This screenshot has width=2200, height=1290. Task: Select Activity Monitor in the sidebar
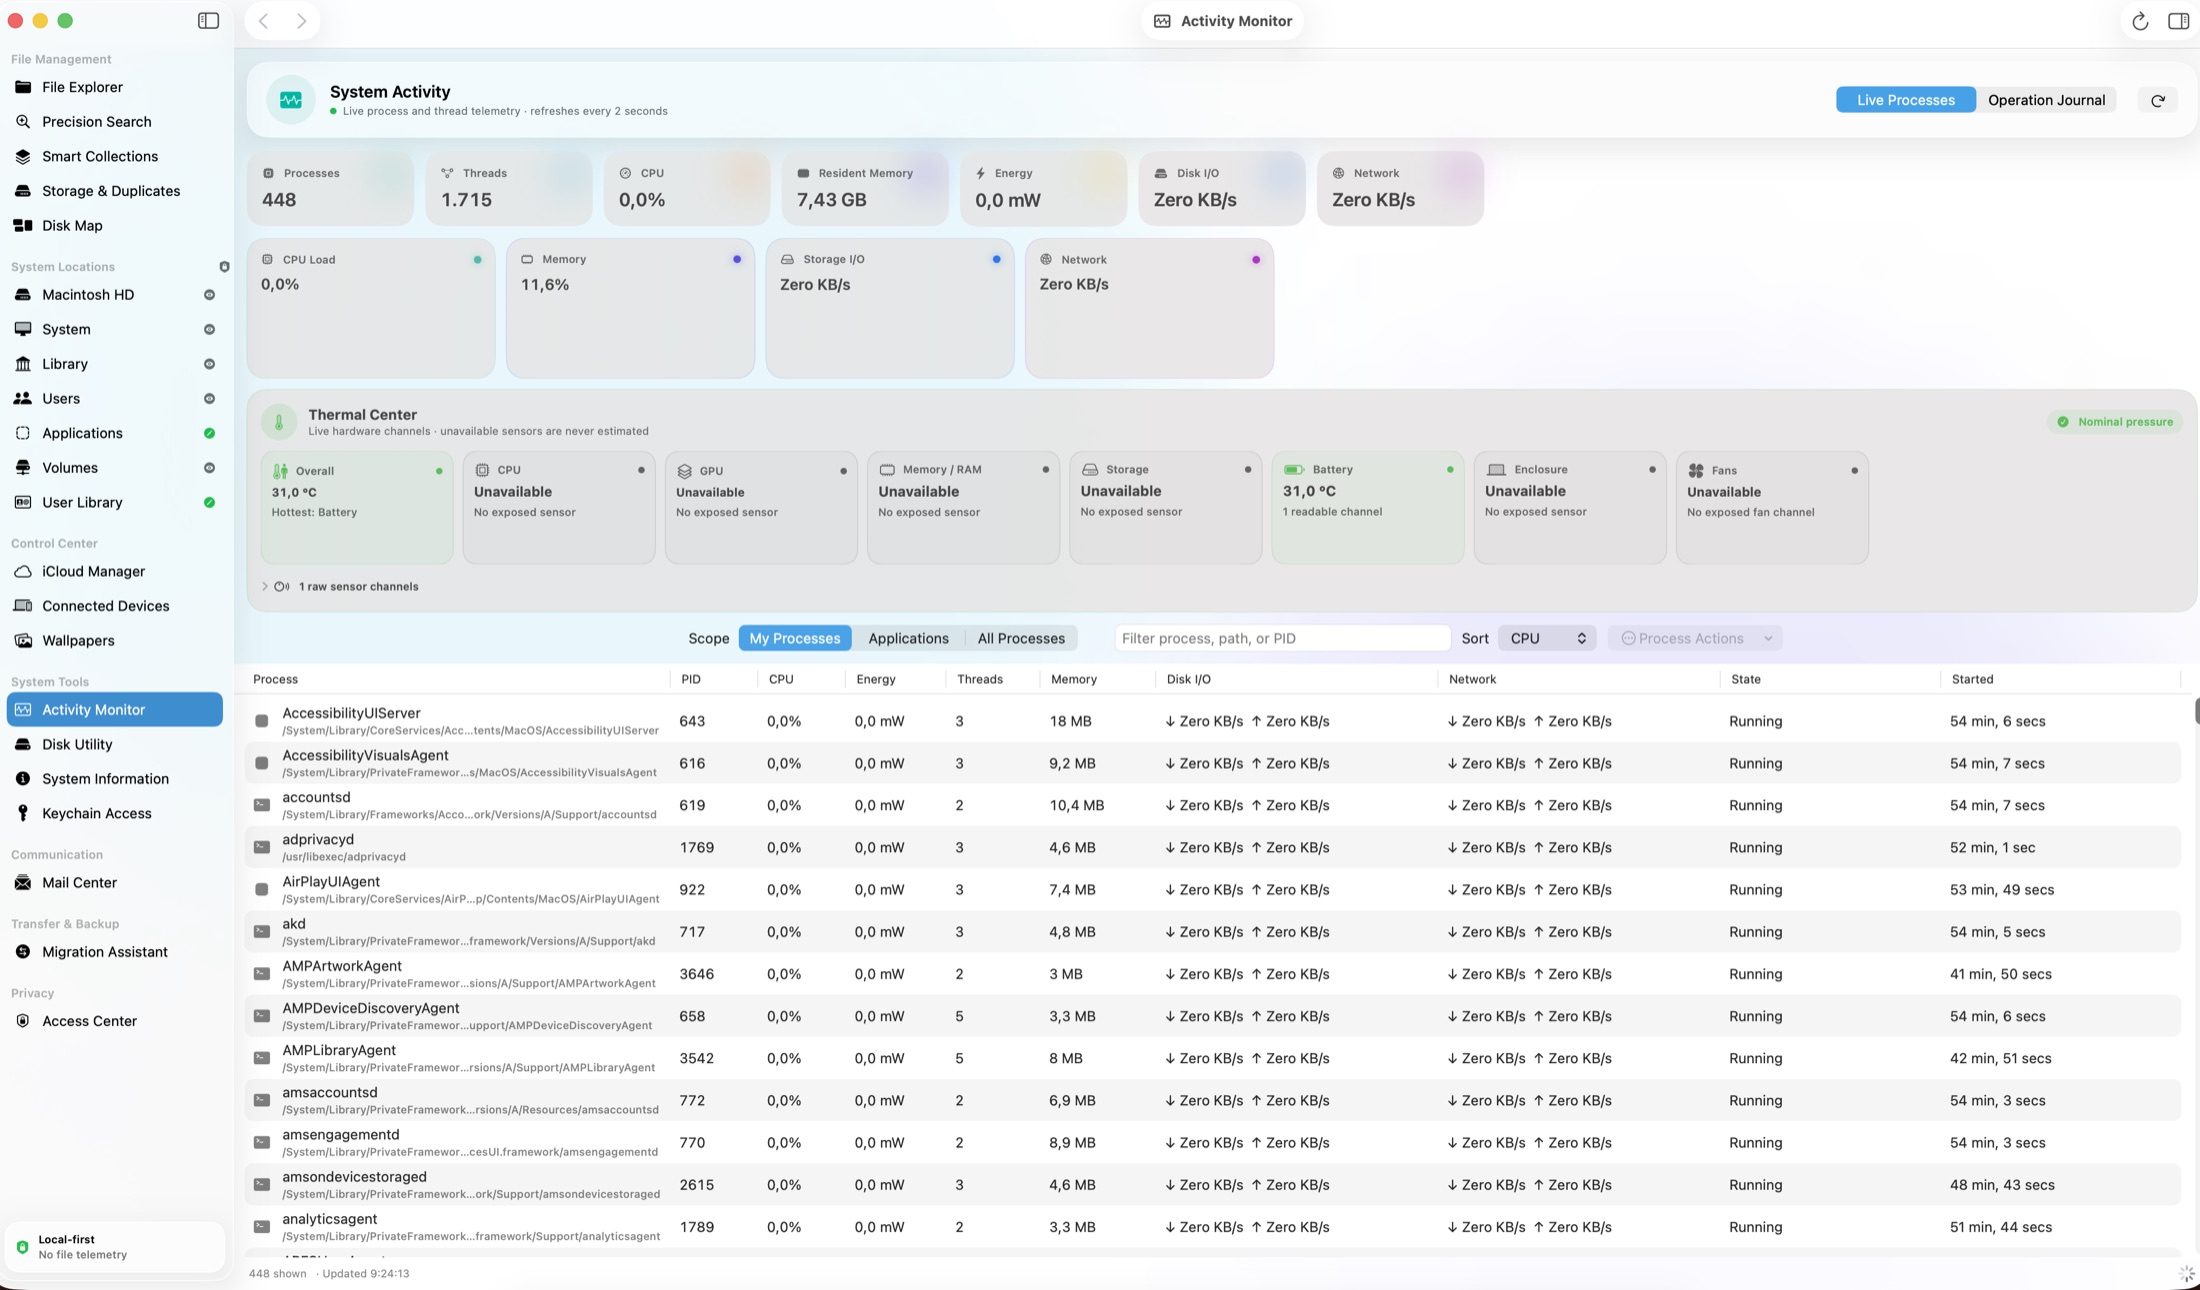point(114,710)
